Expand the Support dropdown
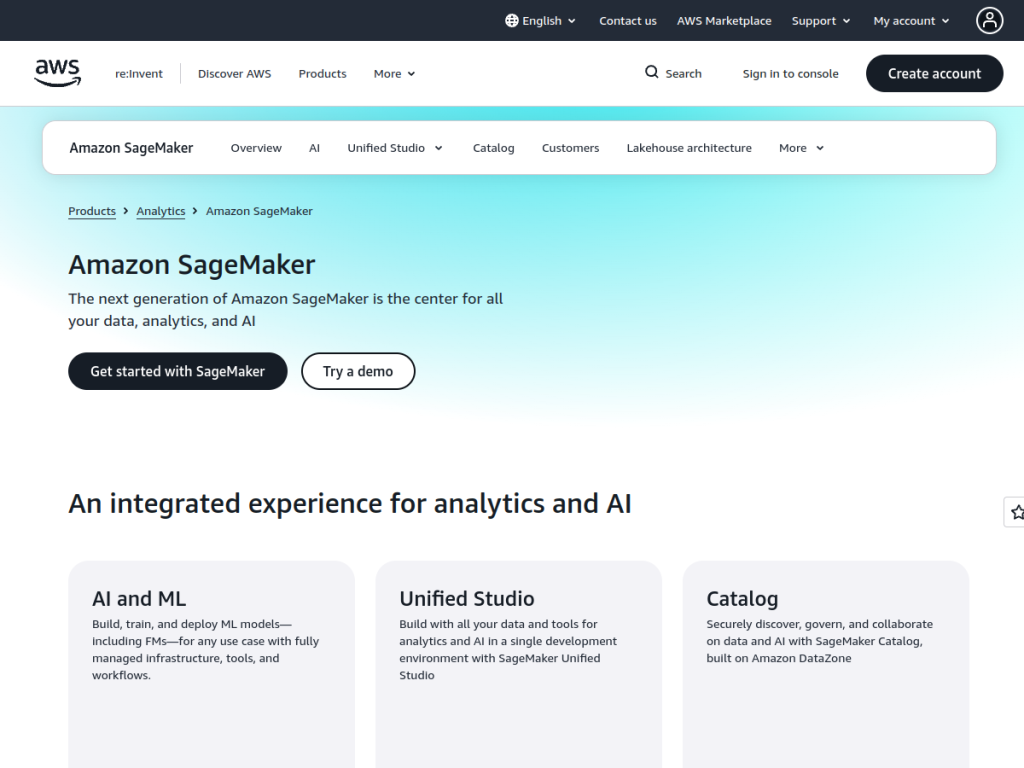This screenshot has height=768, width=1024. point(821,21)
